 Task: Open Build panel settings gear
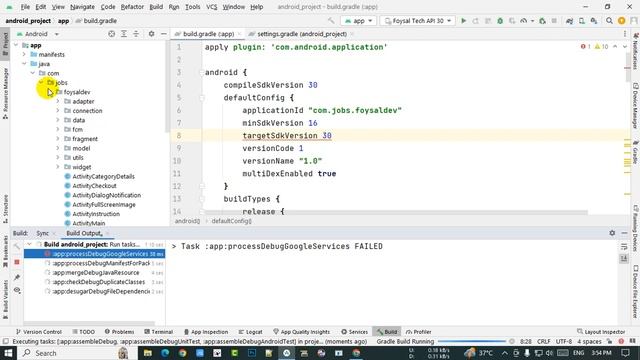[x=612, y=233]
